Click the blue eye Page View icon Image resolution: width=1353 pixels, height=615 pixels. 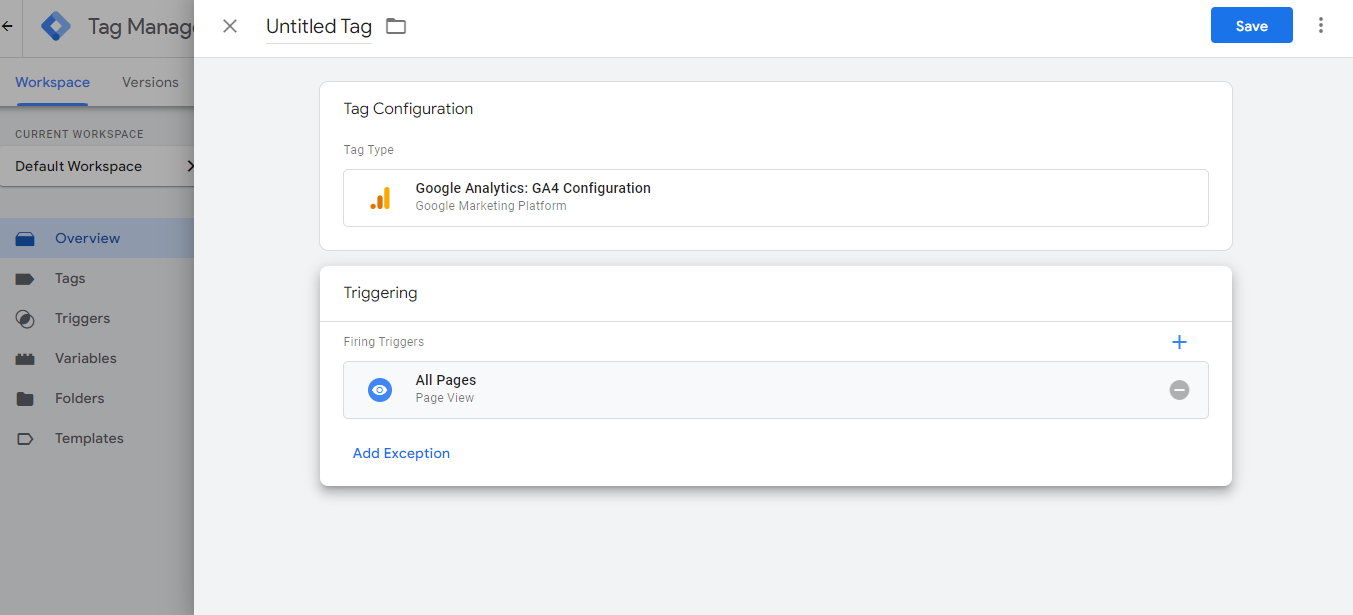pyautogui.click(x=380, y=390)
